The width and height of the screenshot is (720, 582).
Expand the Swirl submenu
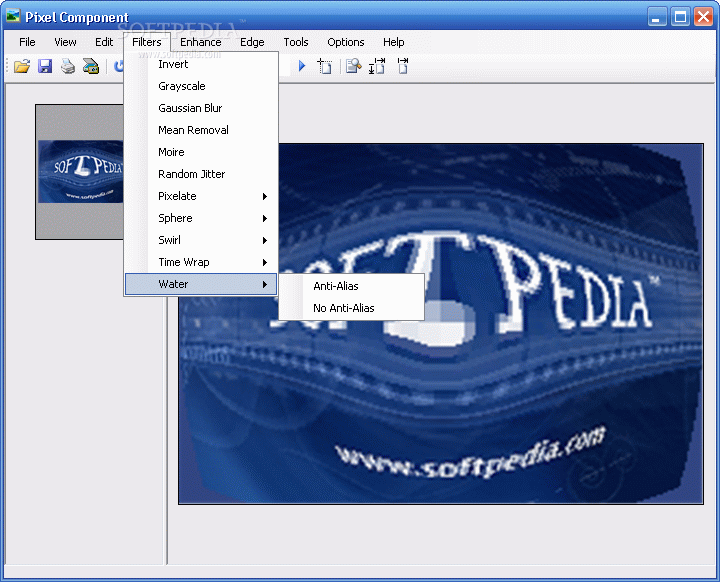click(201, 241)
